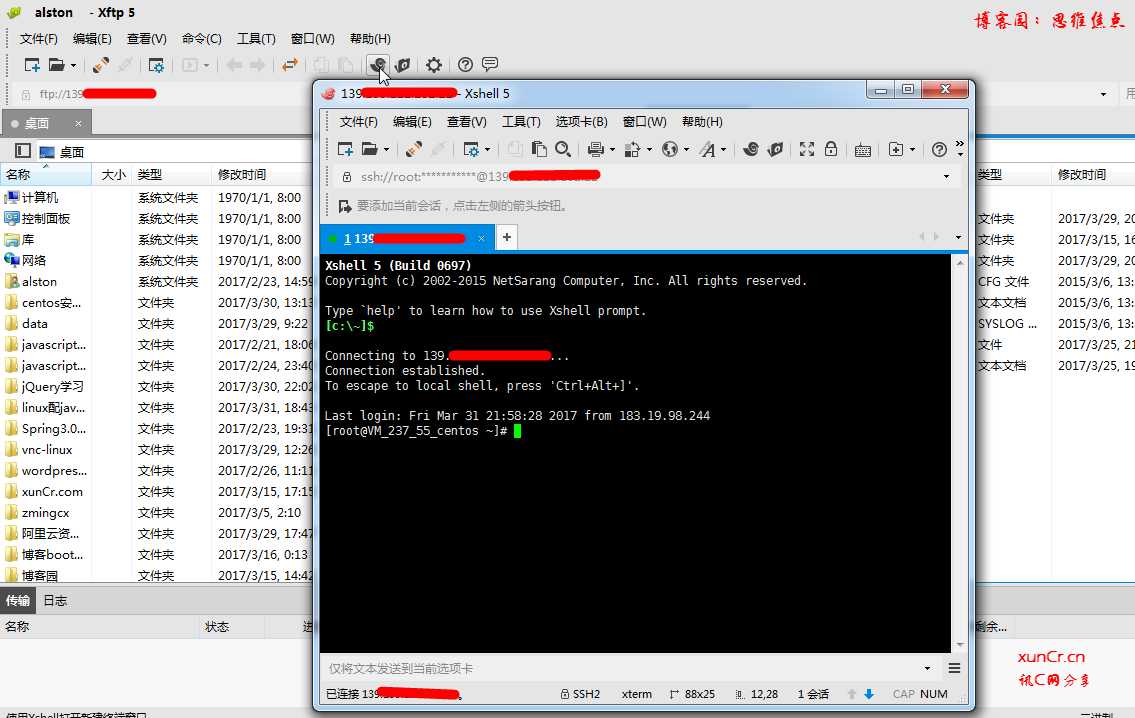Click the Font icon in Xshell toolbar
Image resolution: width=1135 pixels, height=718 pixels.
pyautogui.click(x=707, y=149)
